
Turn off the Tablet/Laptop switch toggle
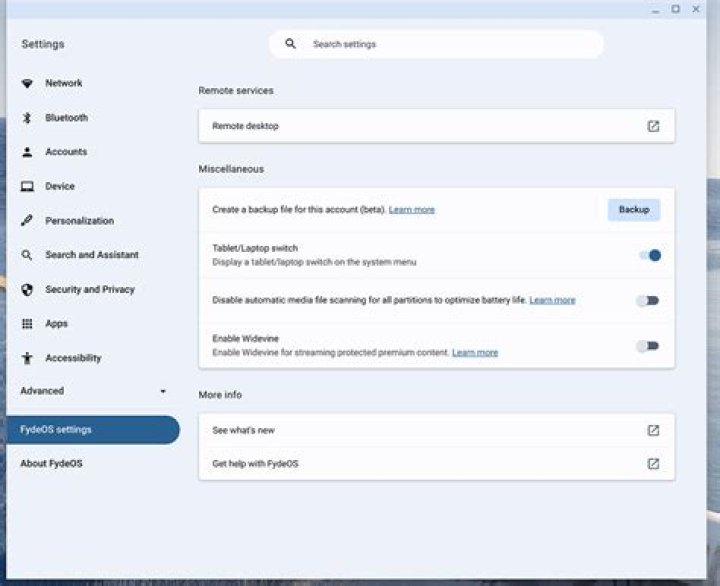(650, 255)
